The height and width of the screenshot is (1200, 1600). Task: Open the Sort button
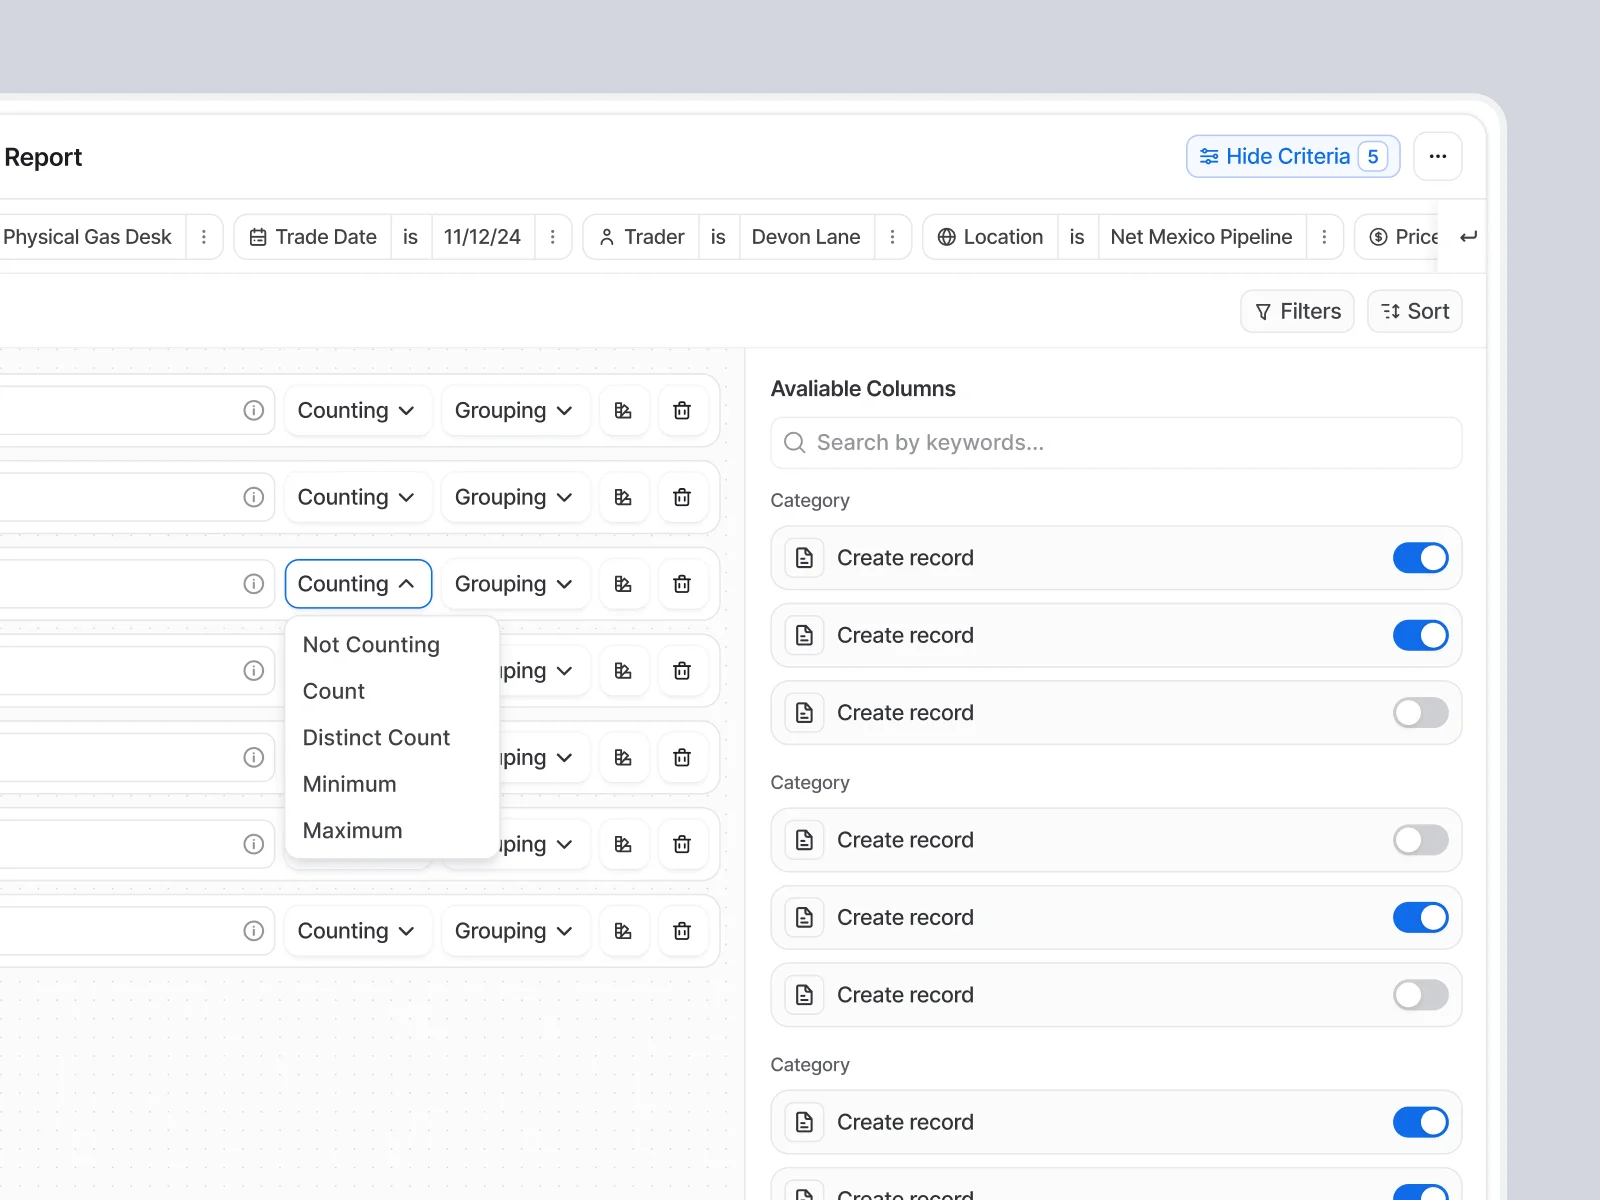point(1414,311)
